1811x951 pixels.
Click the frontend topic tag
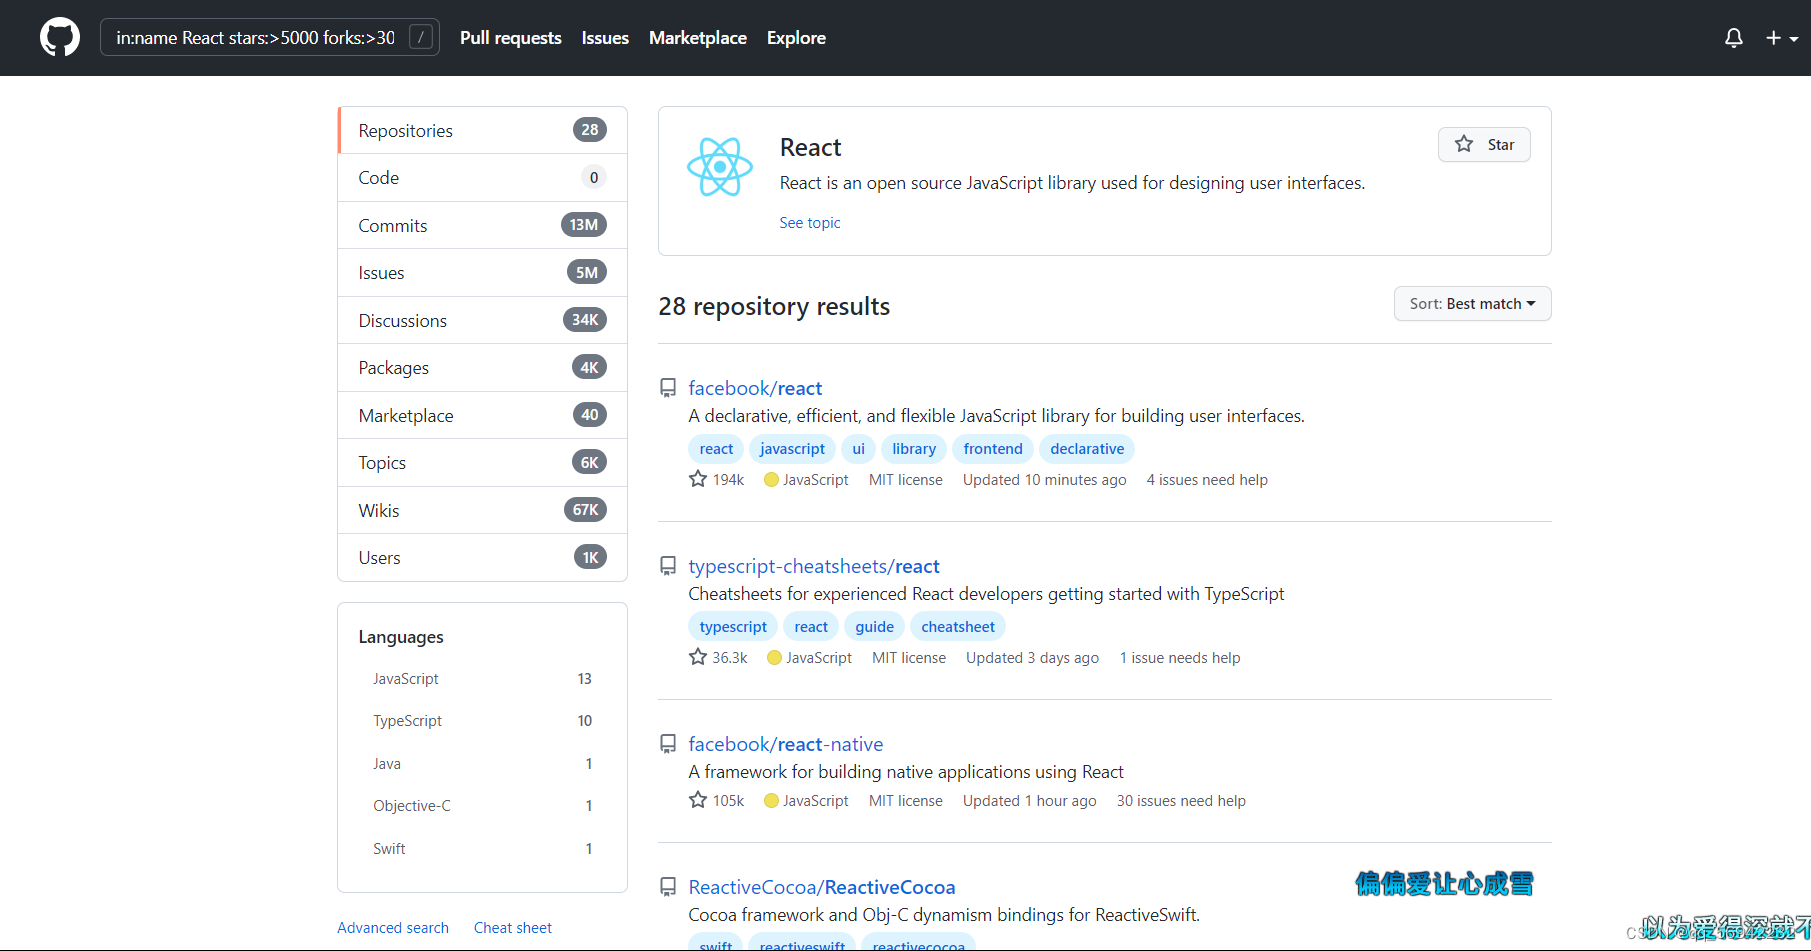point(993,449)
